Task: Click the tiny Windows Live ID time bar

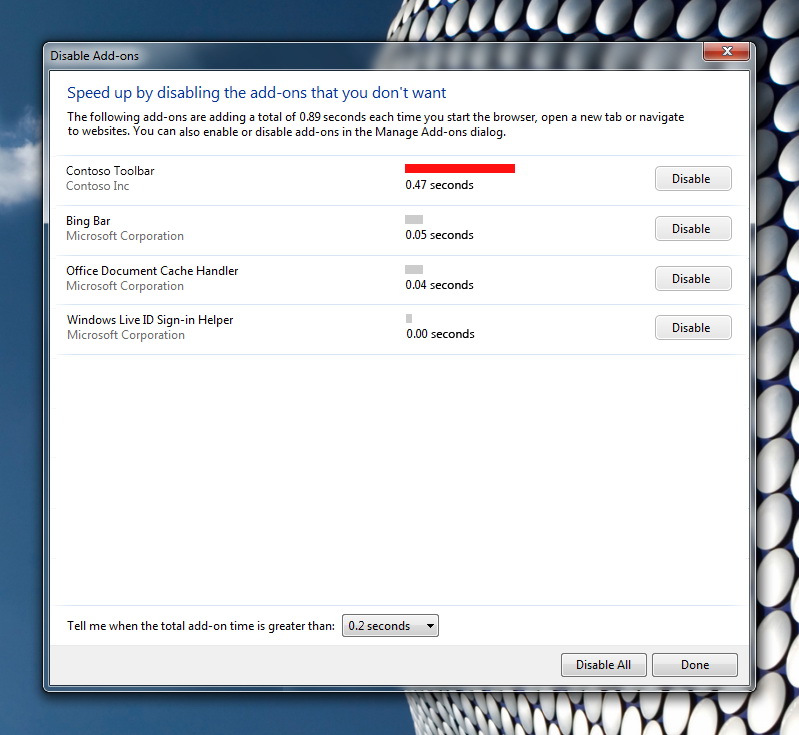Action: coord(409,318)
